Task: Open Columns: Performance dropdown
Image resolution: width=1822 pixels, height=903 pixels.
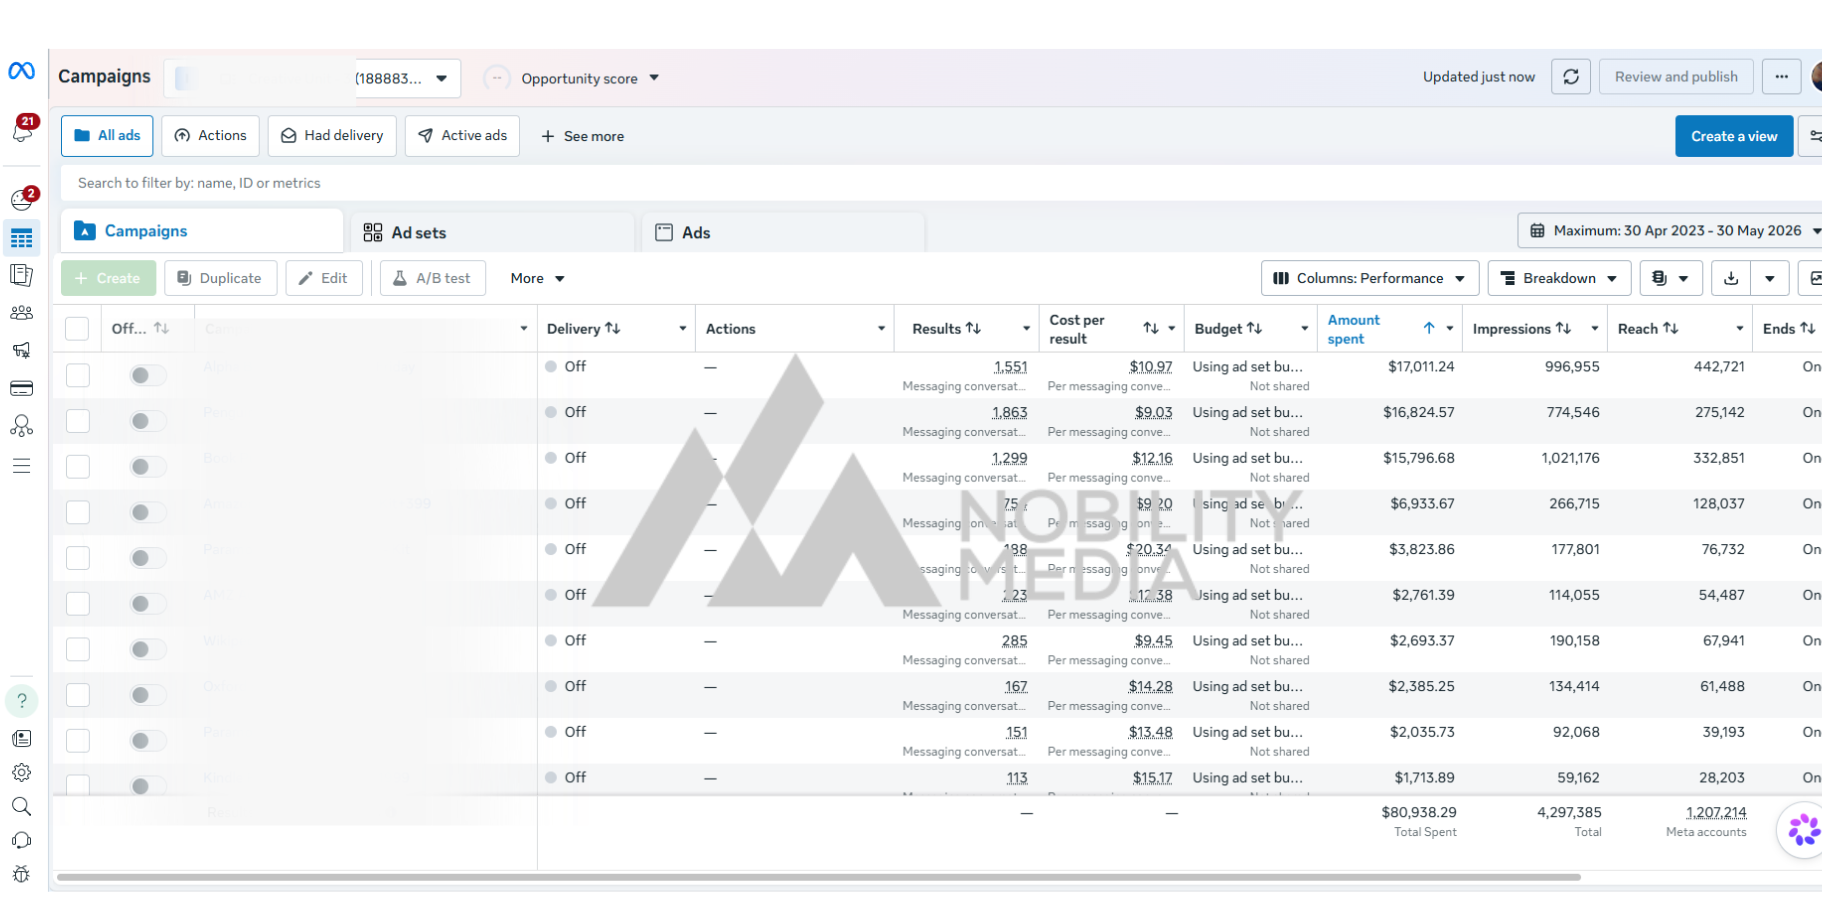Action: (x=1369, y=279)
